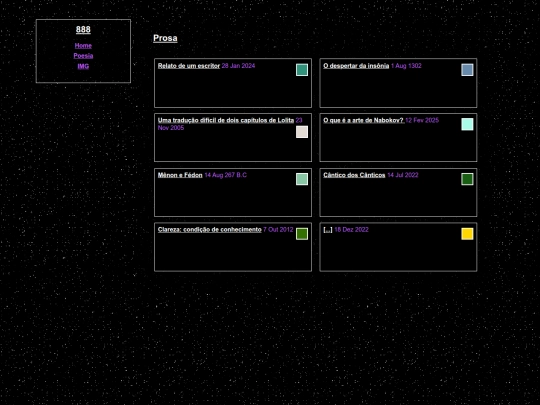This screenshot has width=540, height=405.
Task: Open the post O despertar da insônia
Action: (356, 66)
